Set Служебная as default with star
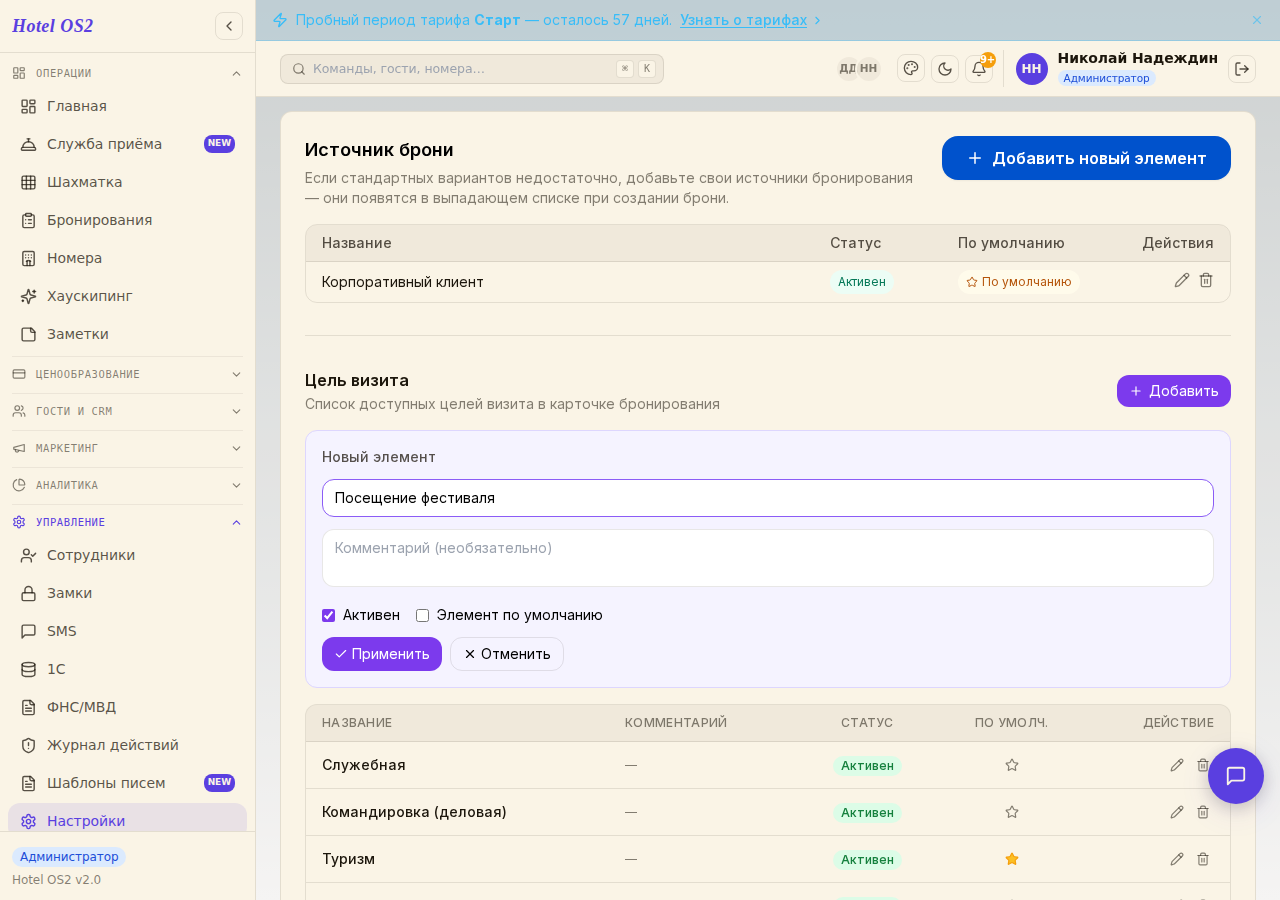 tap(1012, 765)
